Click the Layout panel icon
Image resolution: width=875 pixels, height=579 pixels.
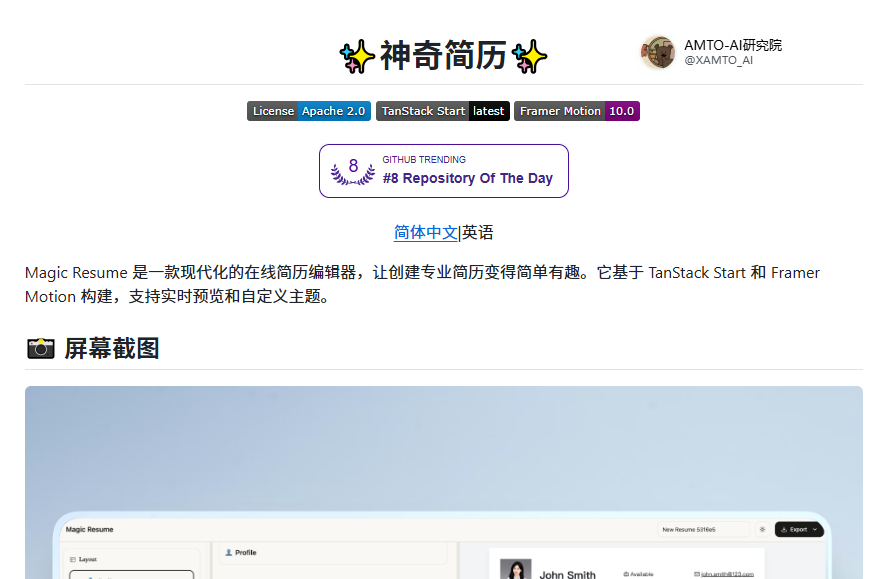(x=73, y=559)
